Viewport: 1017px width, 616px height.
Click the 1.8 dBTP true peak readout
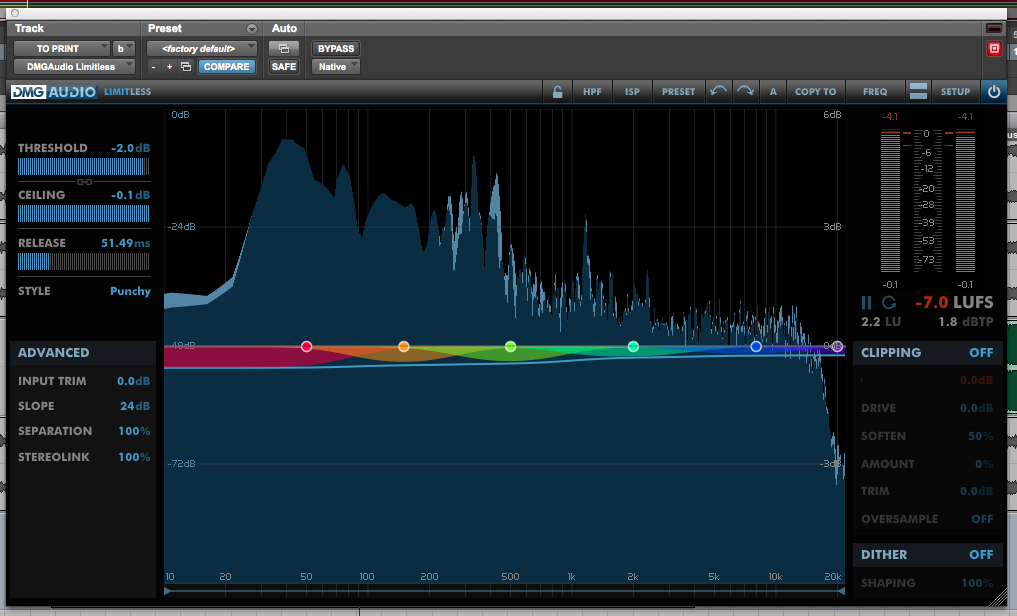pos(965,322)
